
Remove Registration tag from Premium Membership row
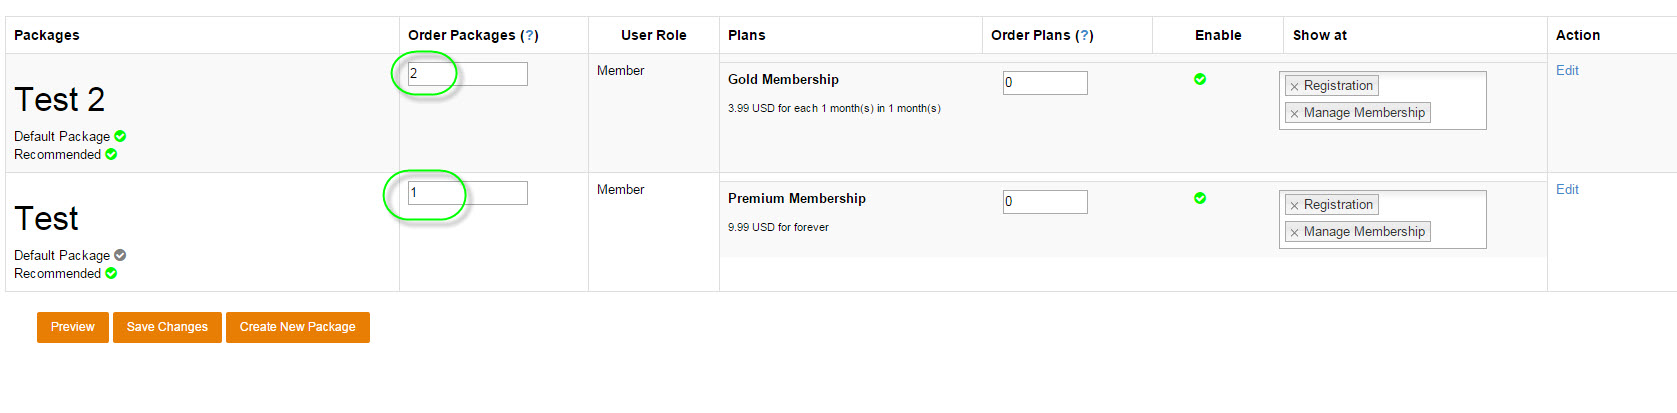point(1294,206)
